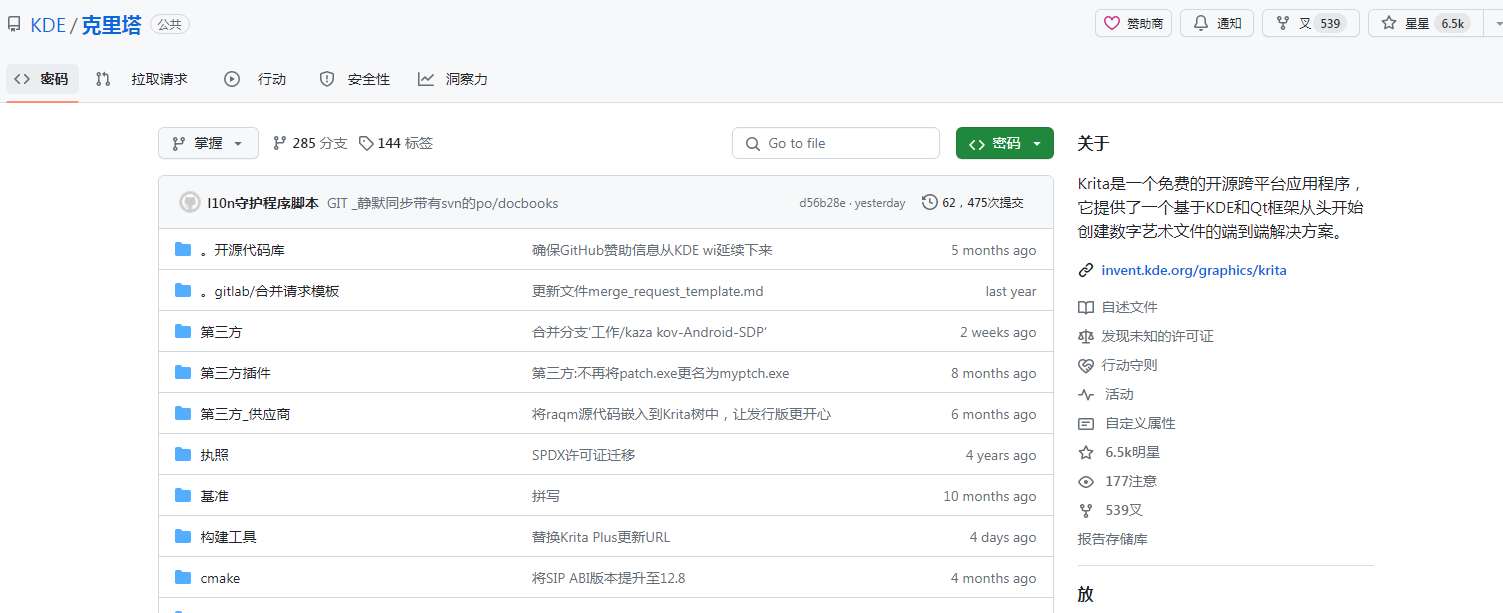1503x613 pixels.
Task: Switch to the 行动 tab
Action: pos(256,79)
